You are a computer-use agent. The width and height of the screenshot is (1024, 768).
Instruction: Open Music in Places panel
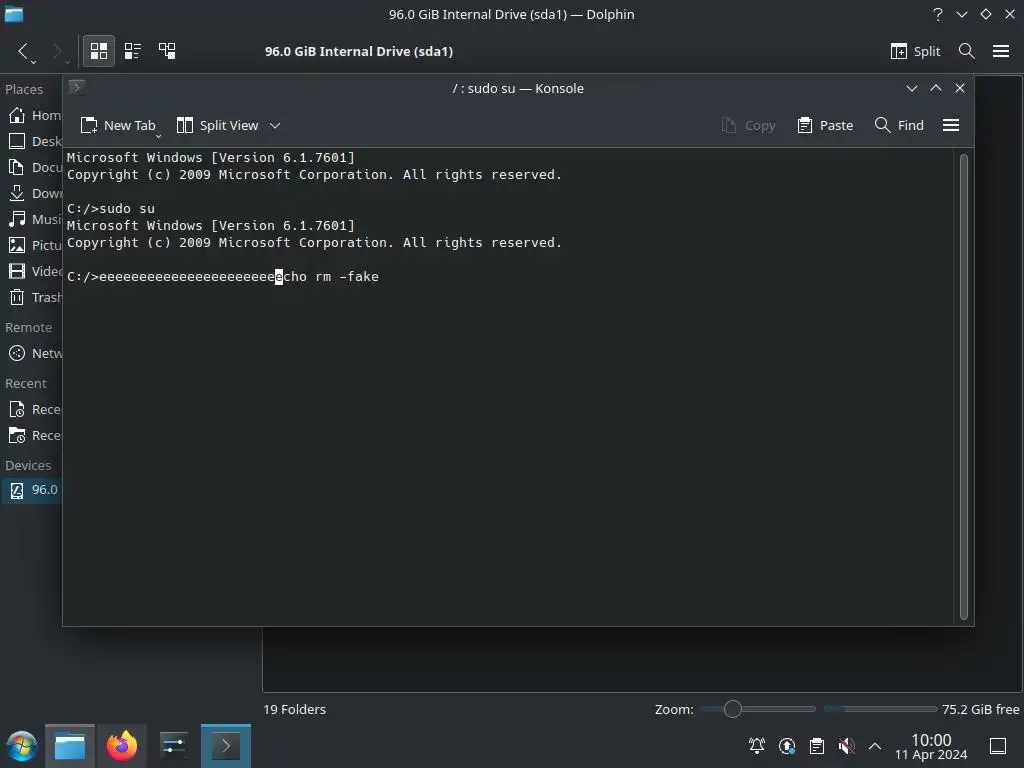pyautogui.click(x=35, y=219)
